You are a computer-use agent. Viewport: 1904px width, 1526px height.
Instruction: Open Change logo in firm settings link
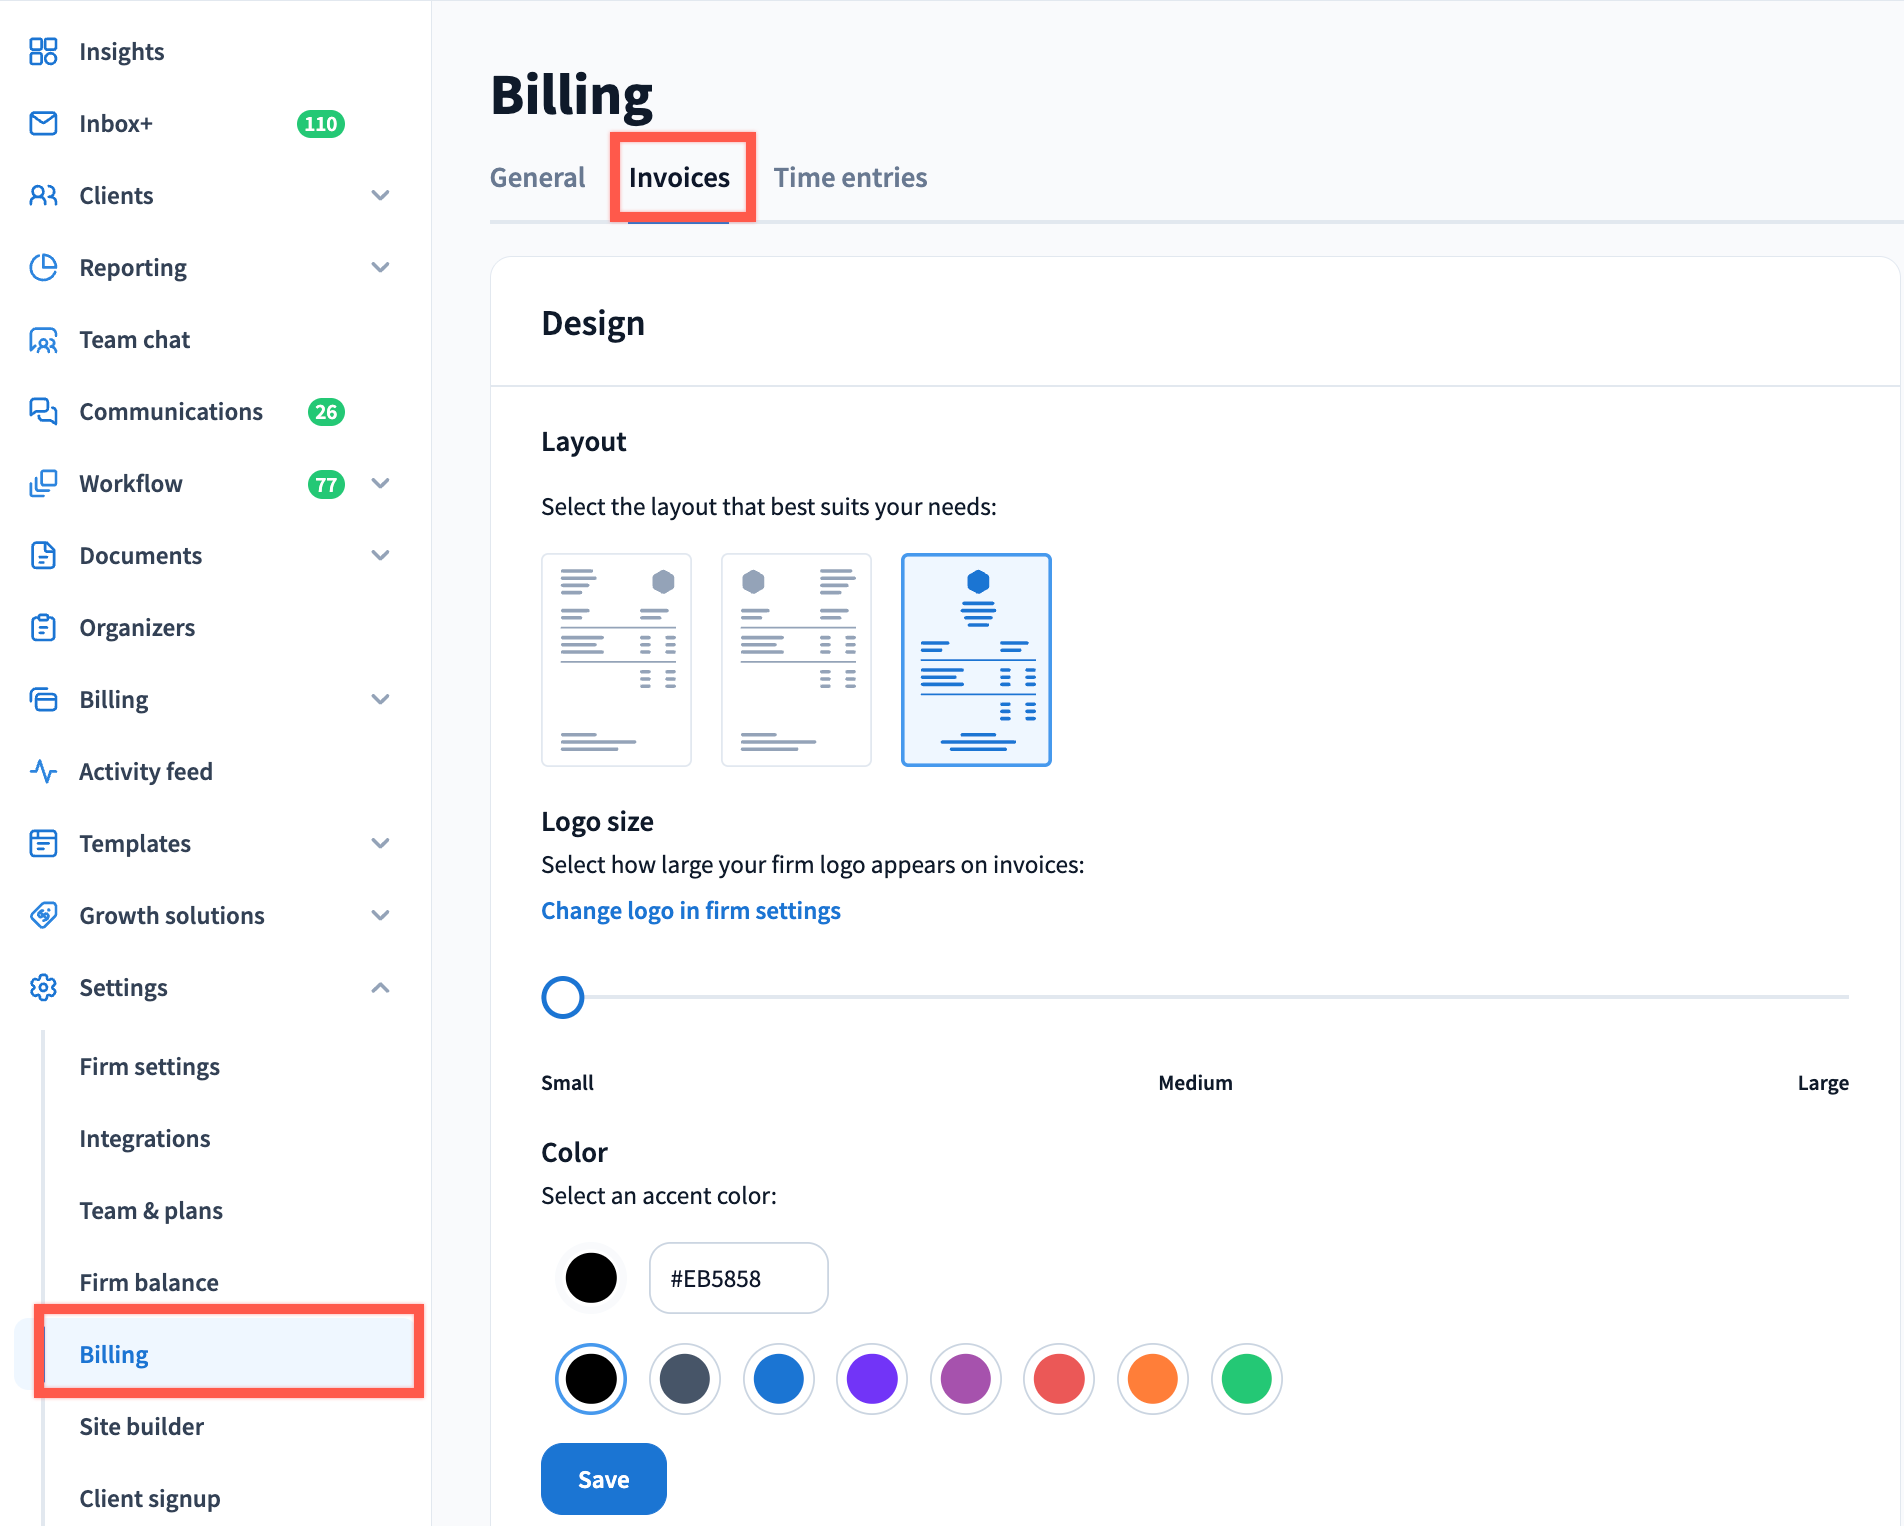(x=690, y=911)
